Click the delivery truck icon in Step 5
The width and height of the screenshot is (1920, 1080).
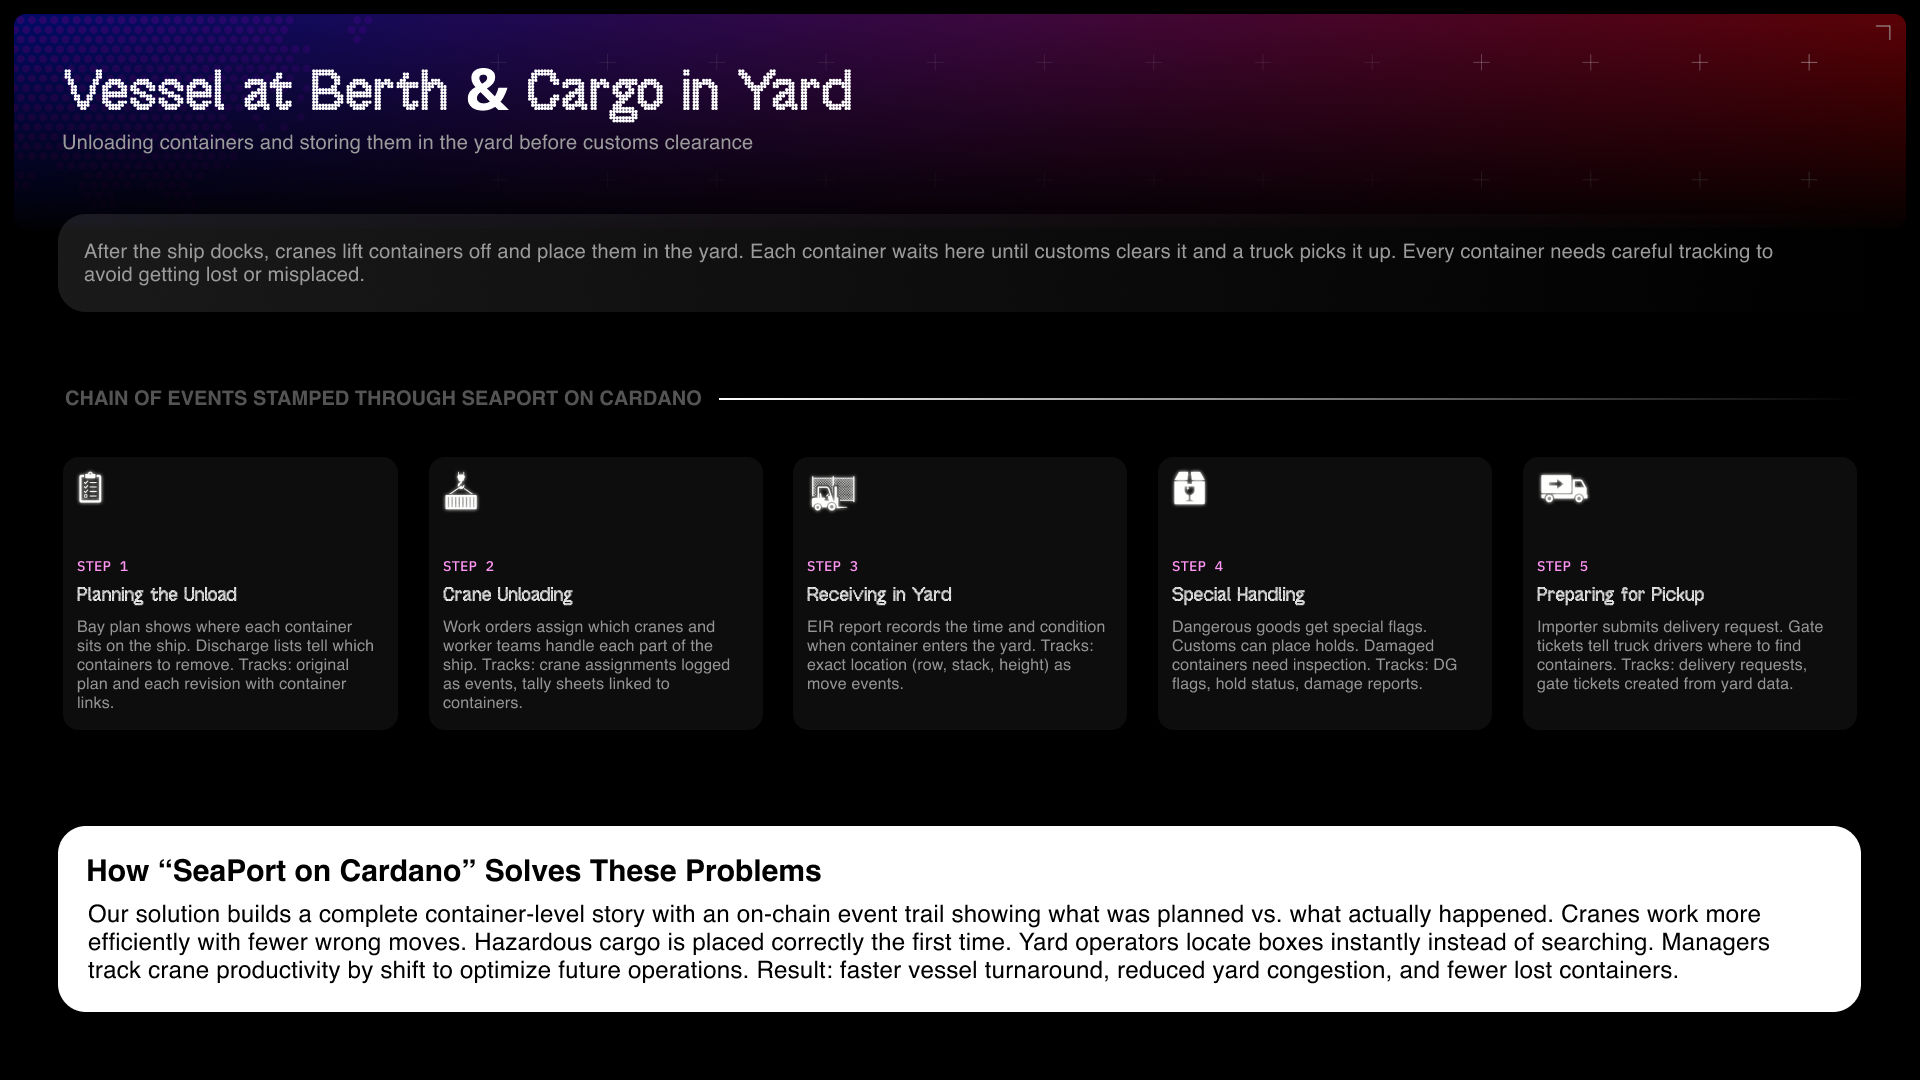click(1563, 489)
